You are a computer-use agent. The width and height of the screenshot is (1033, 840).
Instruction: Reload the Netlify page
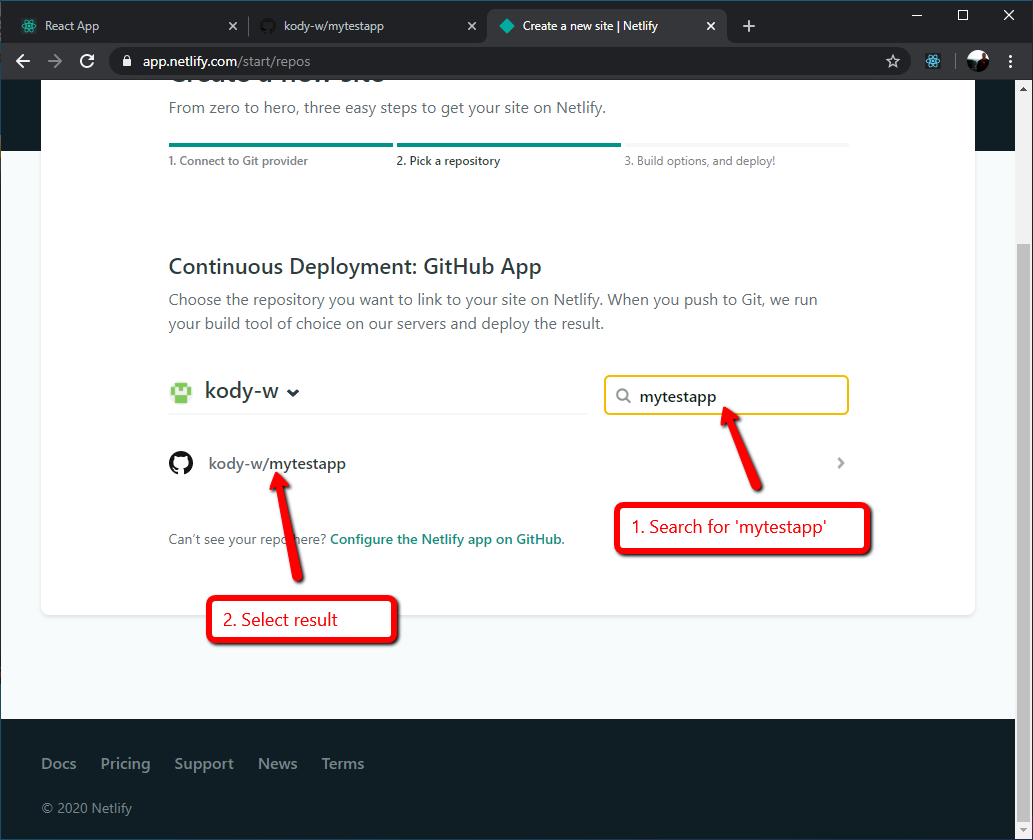[x=87, y=61]
